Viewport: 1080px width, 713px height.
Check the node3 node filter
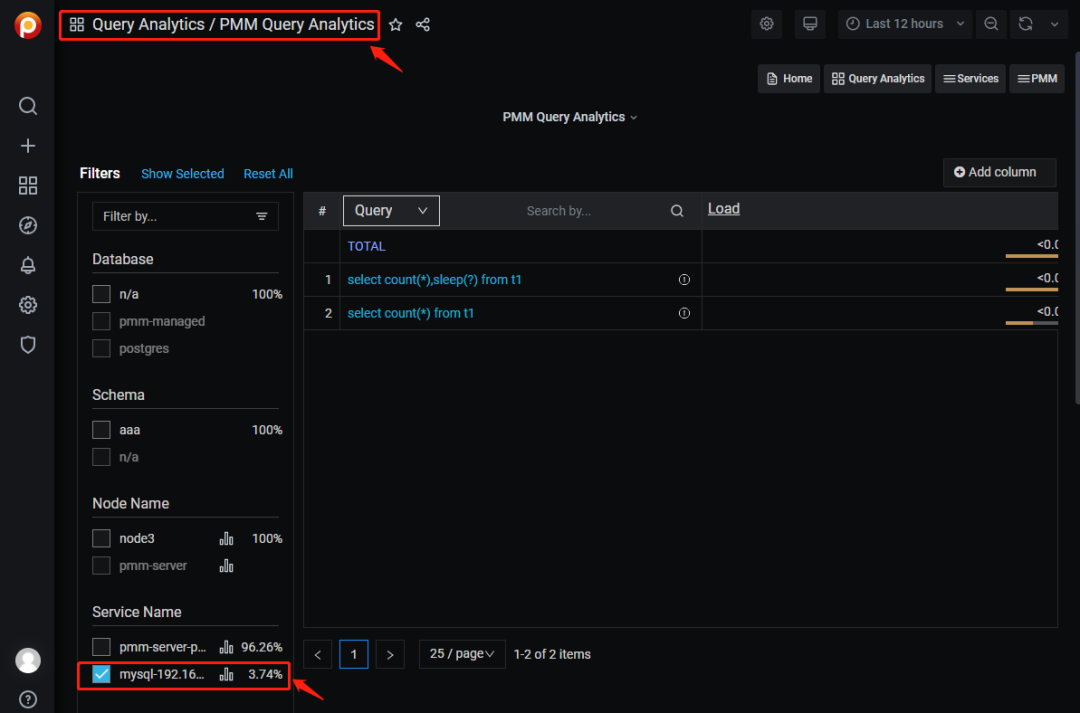tap(101, 538)
